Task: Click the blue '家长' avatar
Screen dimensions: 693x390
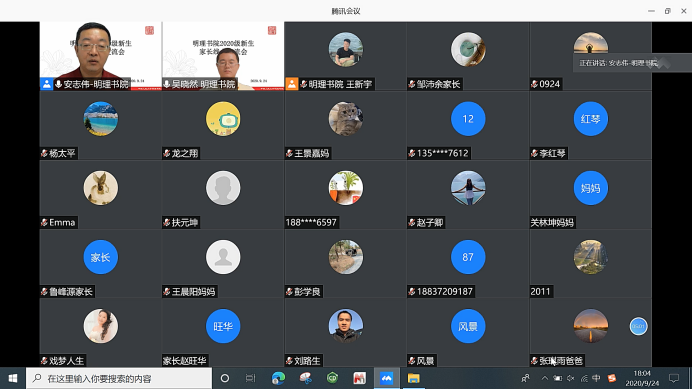Action: pos(101,257)
